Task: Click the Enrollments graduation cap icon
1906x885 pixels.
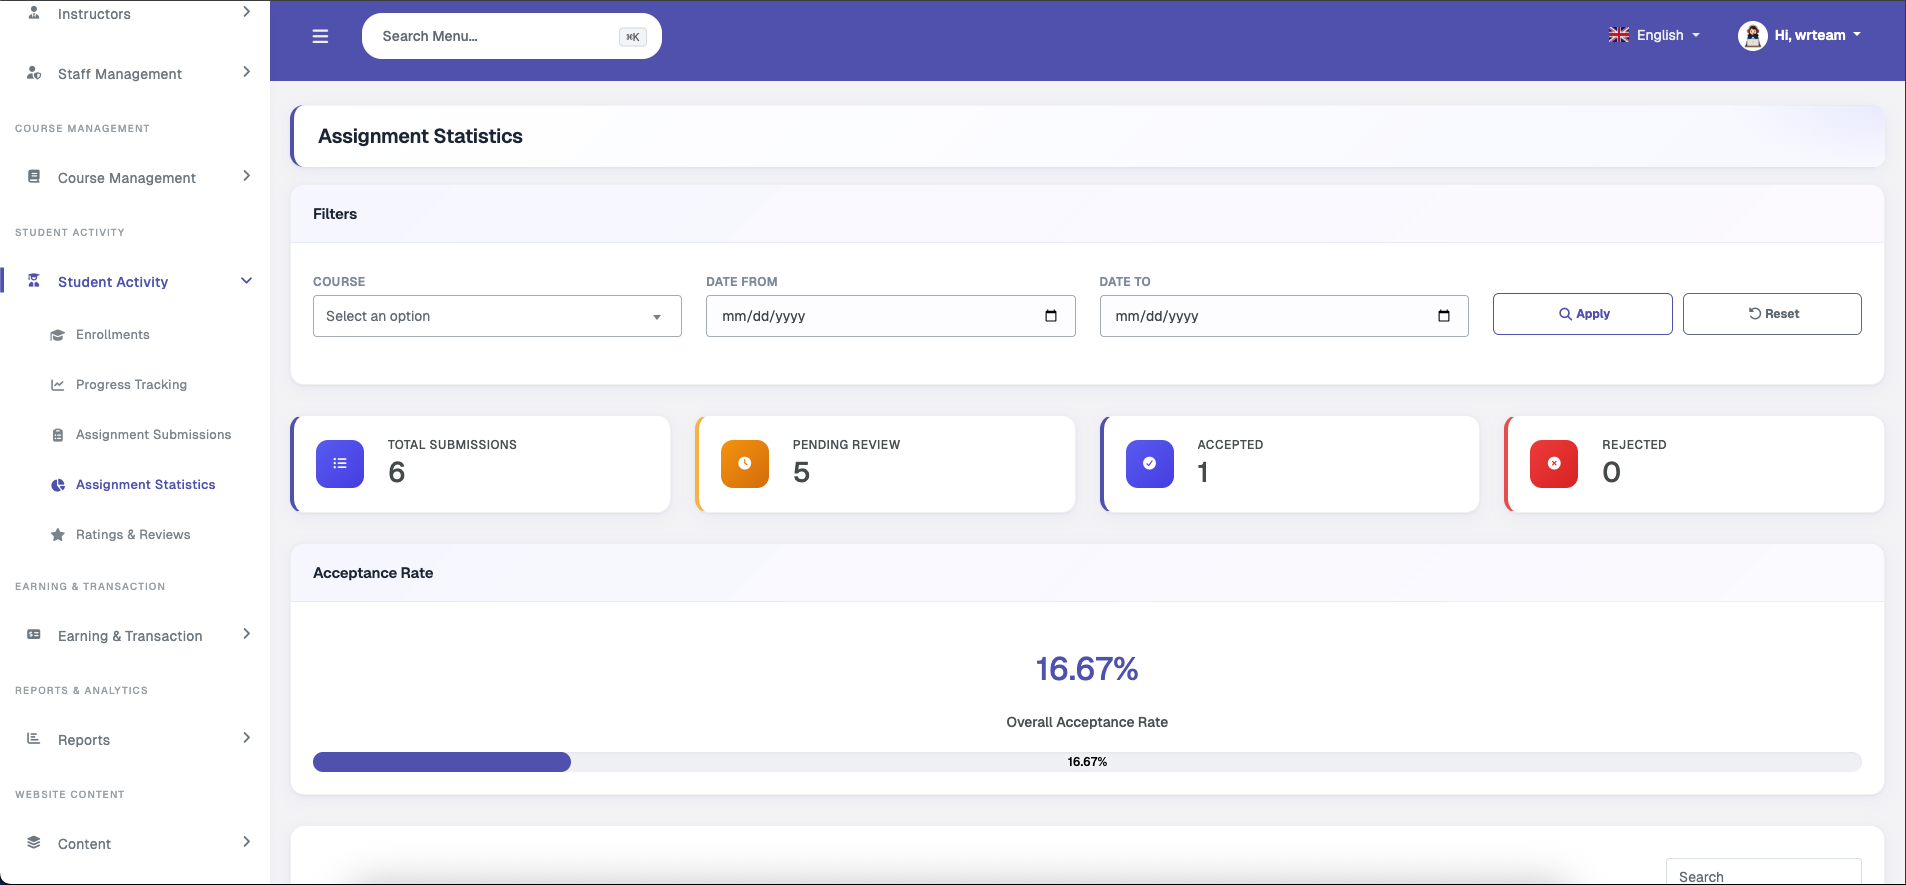Action: click(58, 335)
